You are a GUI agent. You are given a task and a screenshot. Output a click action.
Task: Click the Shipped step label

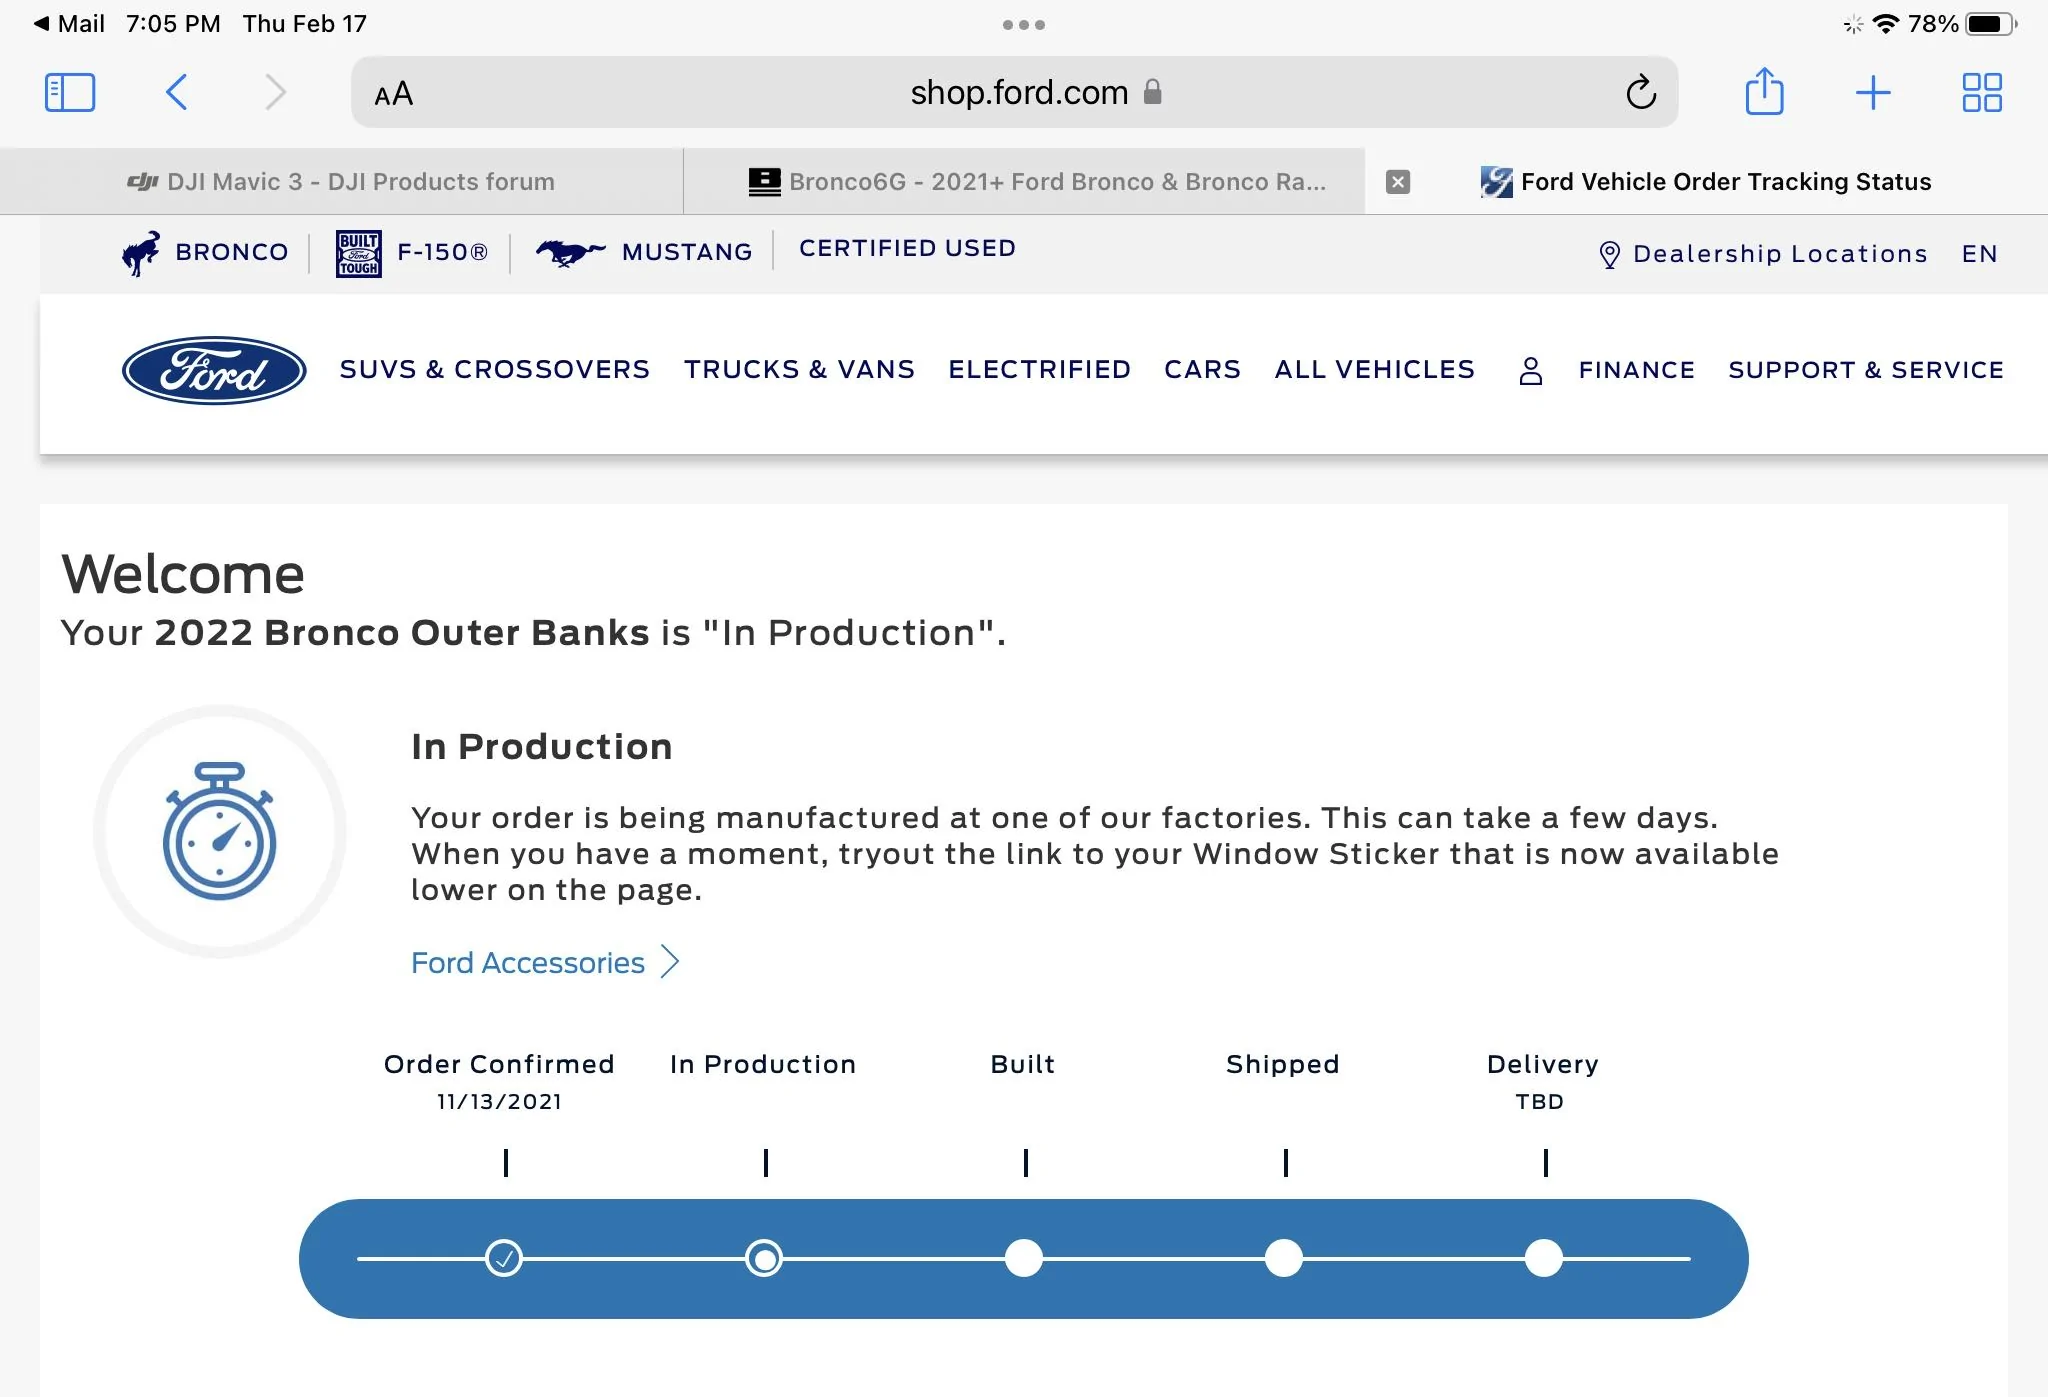[x=1283, y=1064]
